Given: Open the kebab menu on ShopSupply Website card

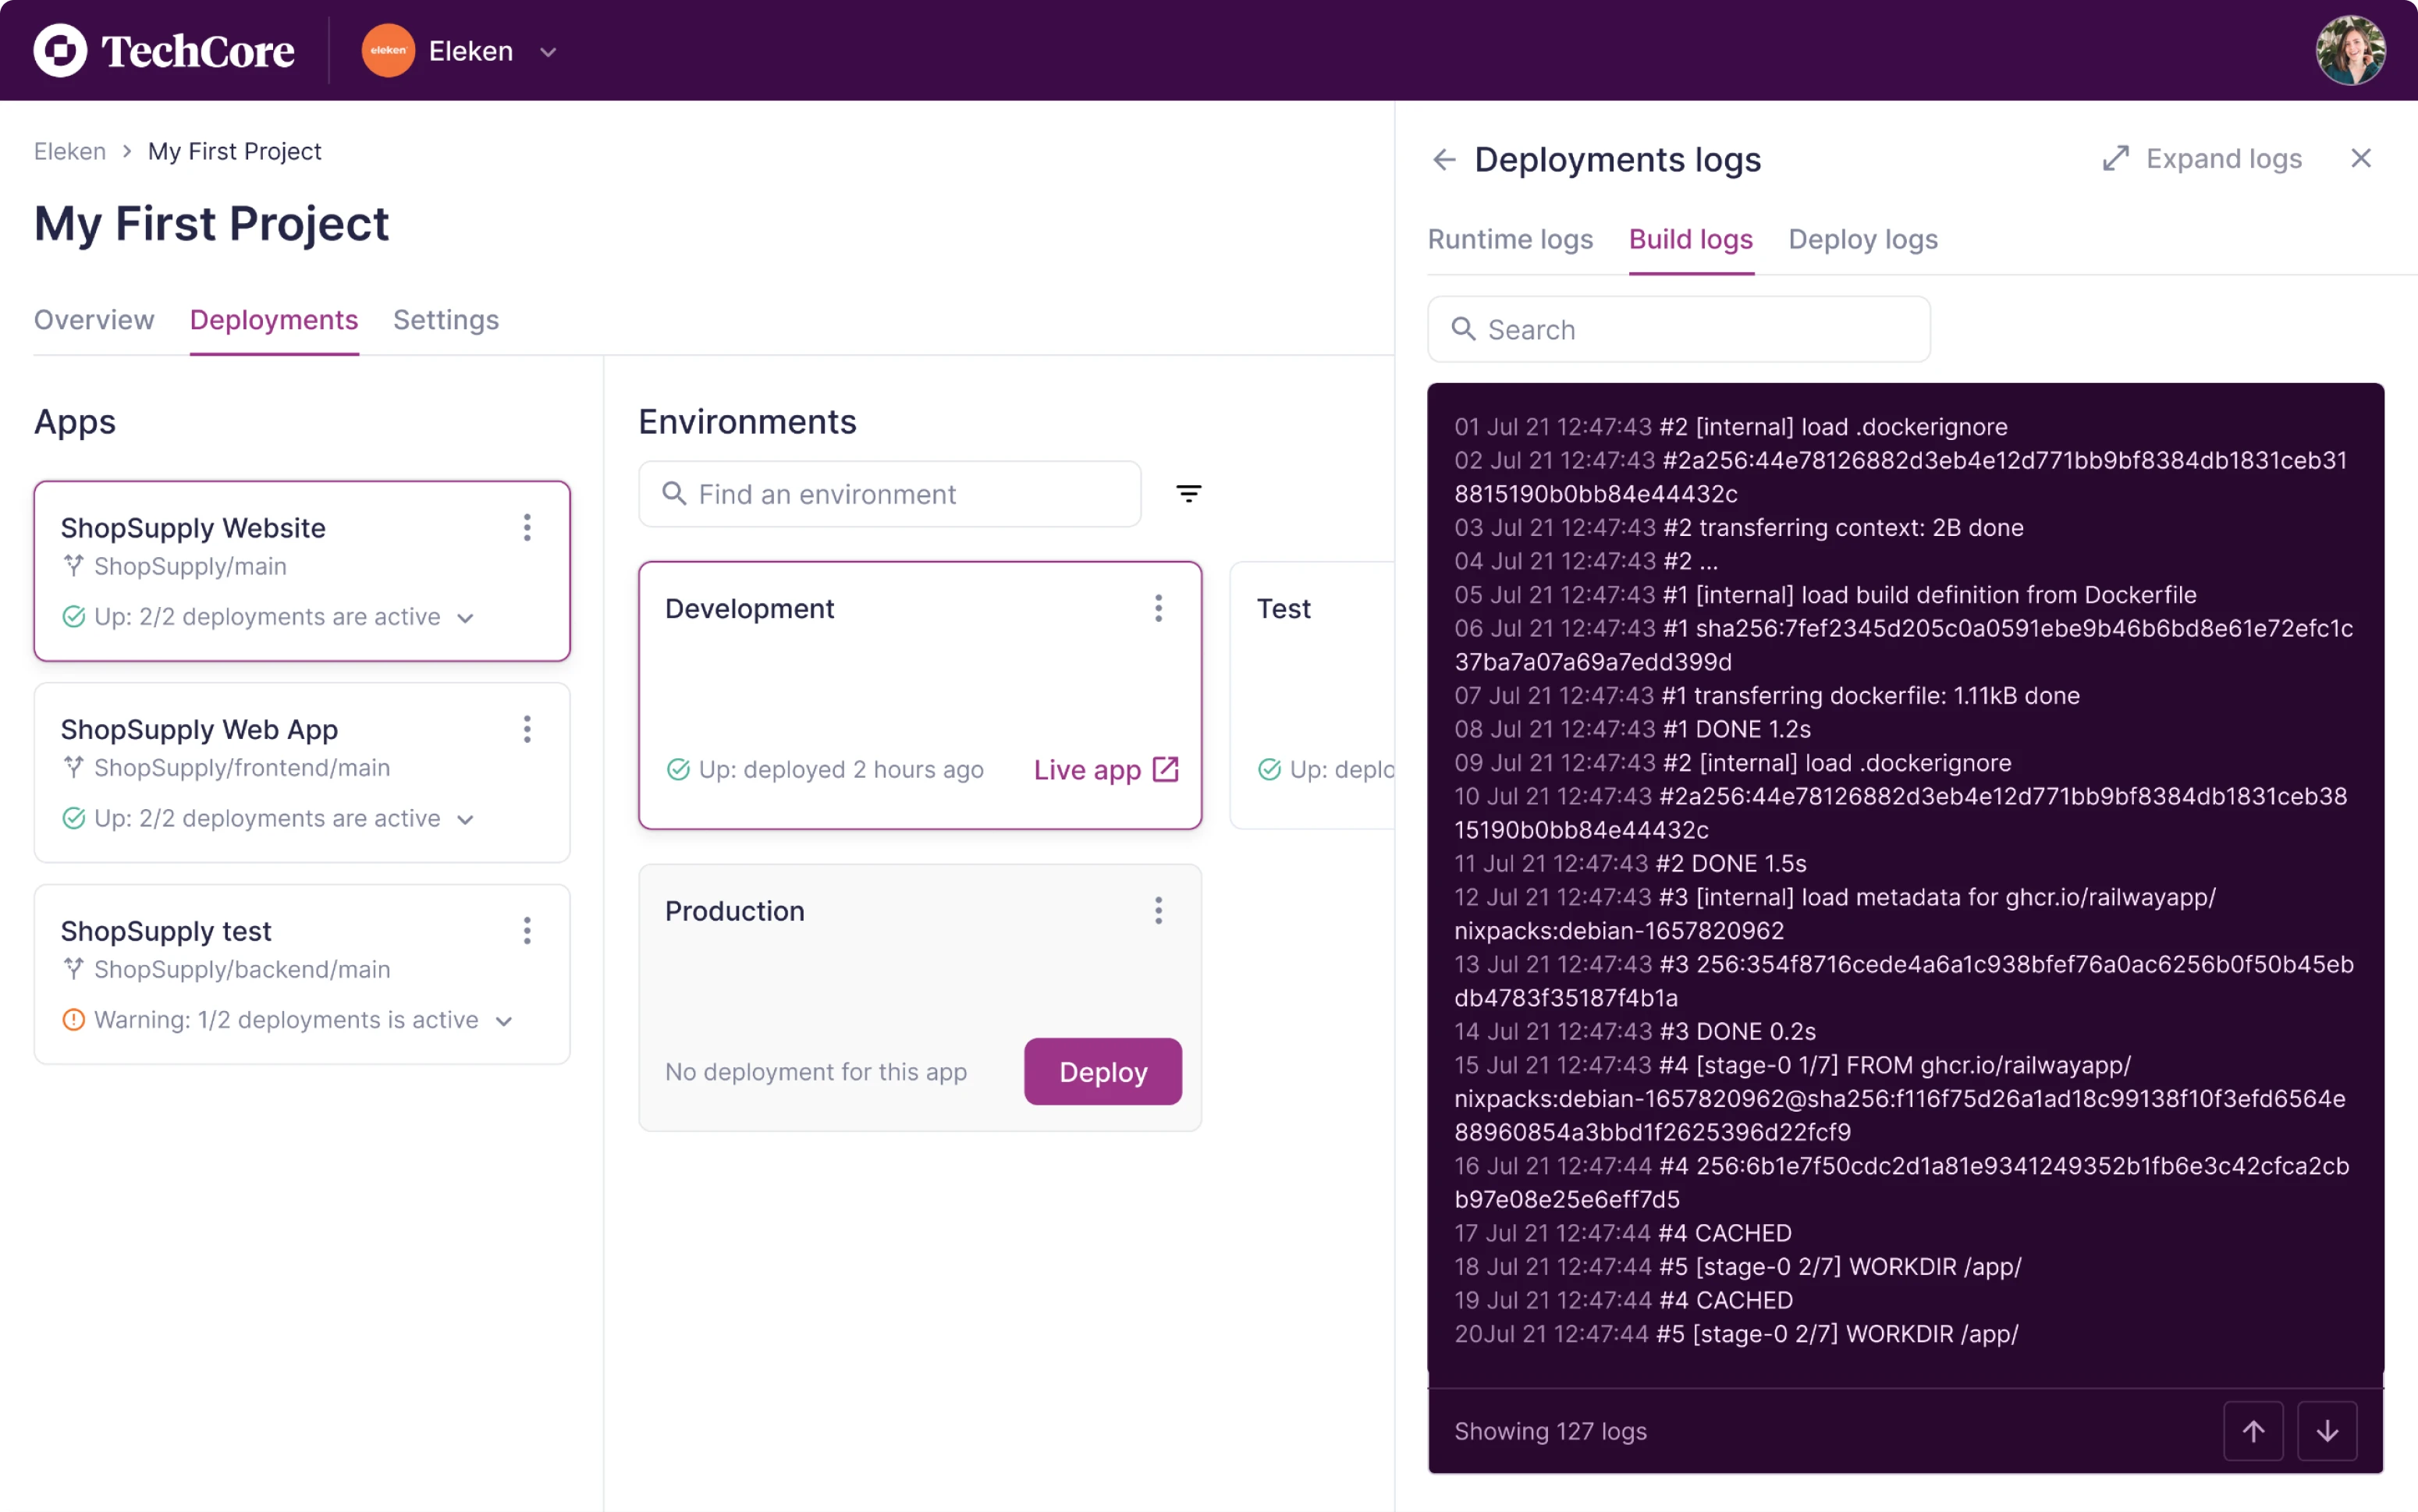Looking at the screenshot, I should [527, 528].
